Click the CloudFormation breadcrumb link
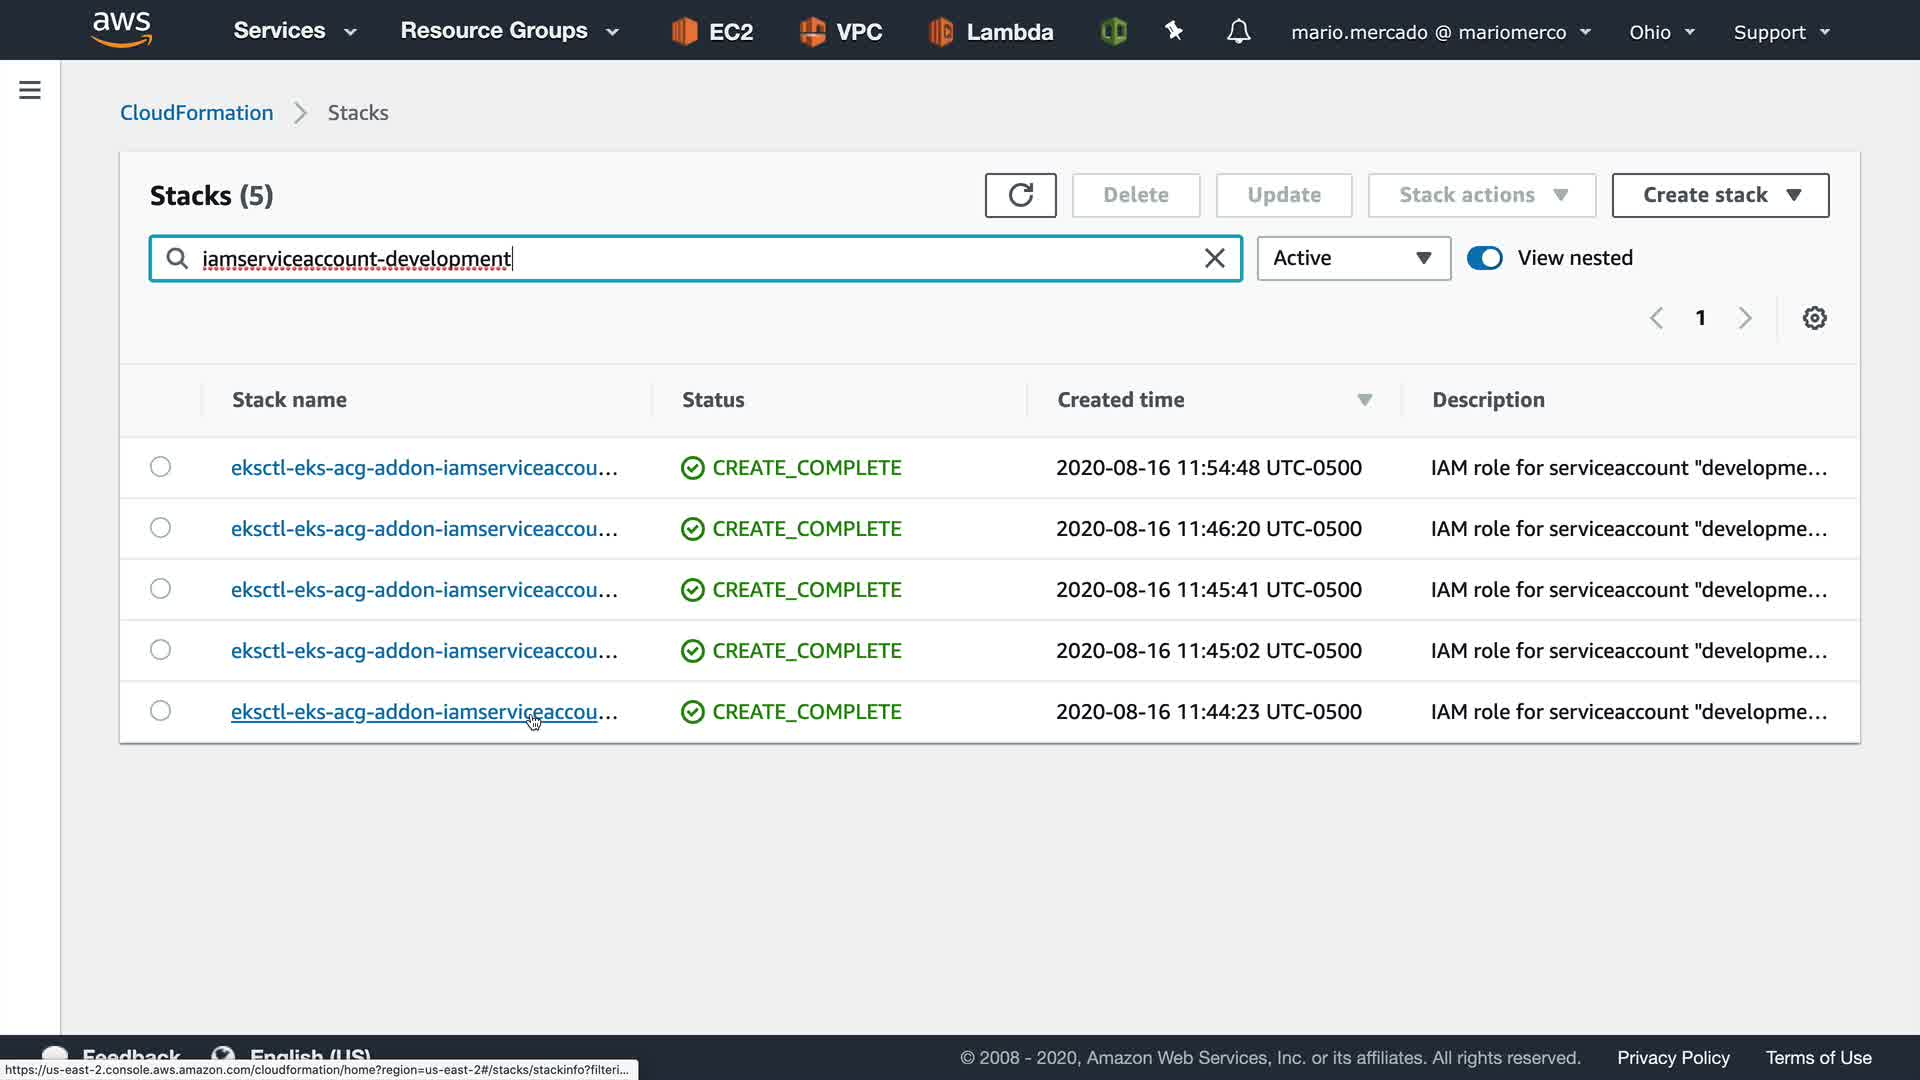Viewport: 1920px width, 1080px height. (196, 113)
